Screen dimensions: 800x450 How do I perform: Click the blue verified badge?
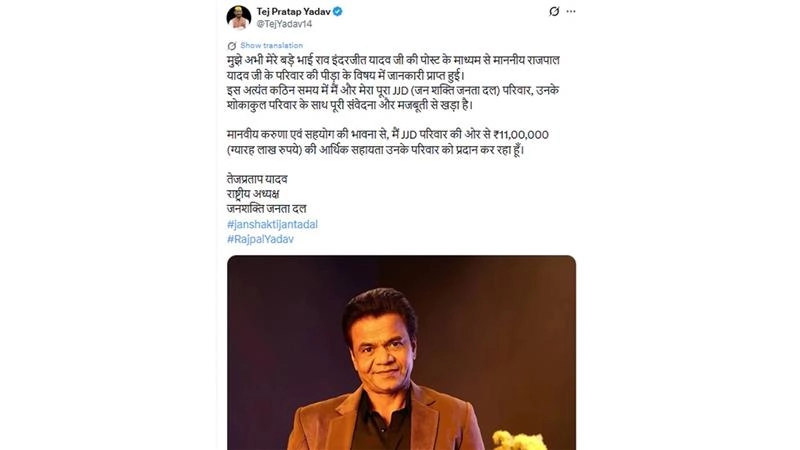338,12
